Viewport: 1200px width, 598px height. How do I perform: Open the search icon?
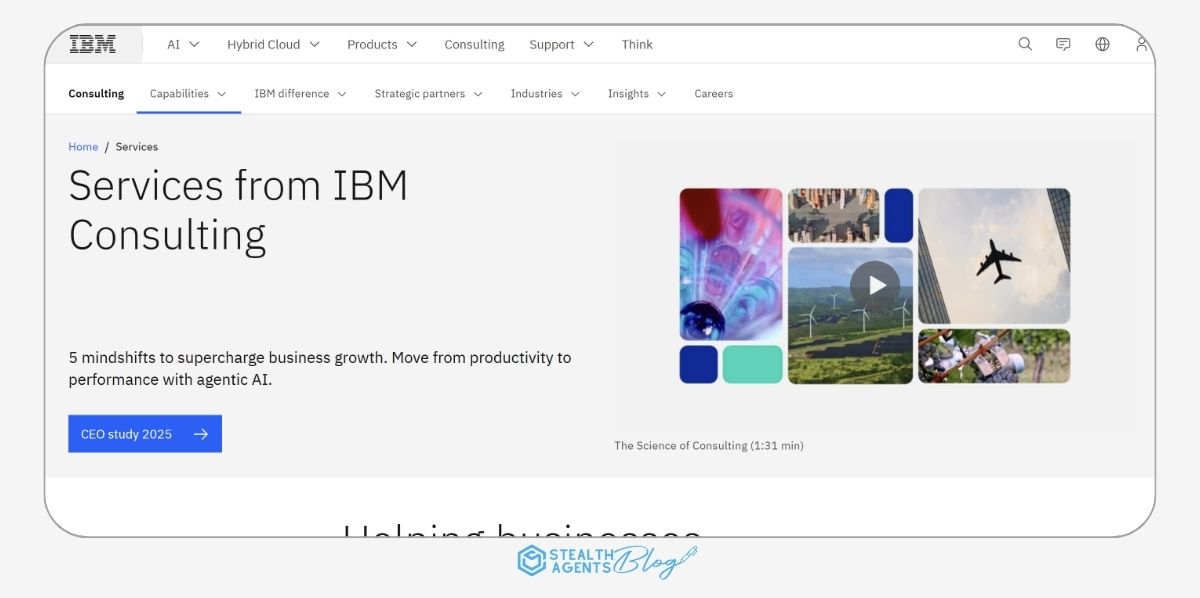point(1025,44)
